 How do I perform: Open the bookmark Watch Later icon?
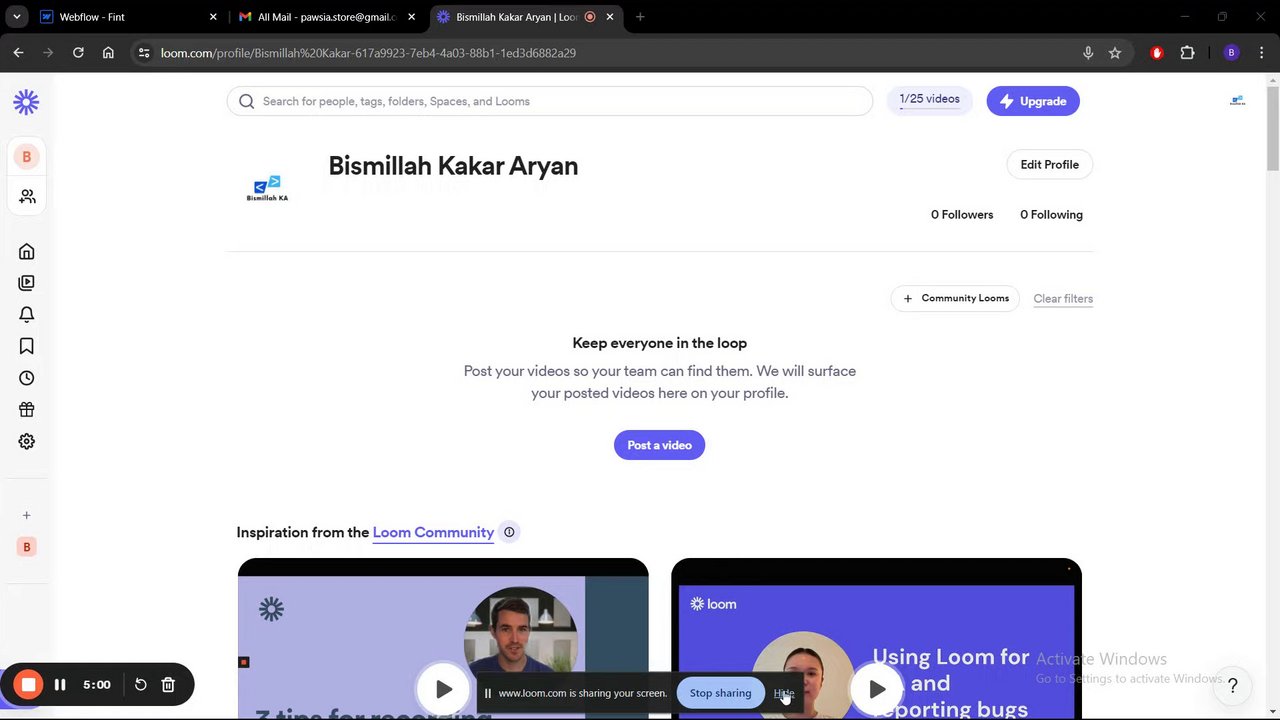(27, 346)
